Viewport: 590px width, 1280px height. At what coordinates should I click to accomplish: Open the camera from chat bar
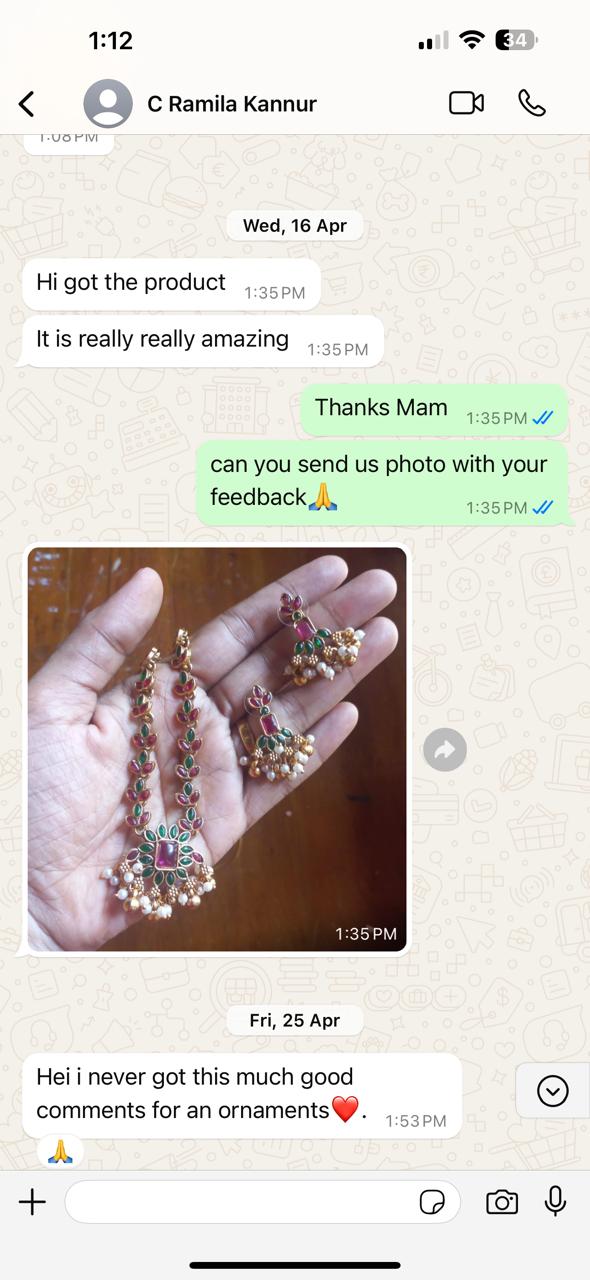502,1202
